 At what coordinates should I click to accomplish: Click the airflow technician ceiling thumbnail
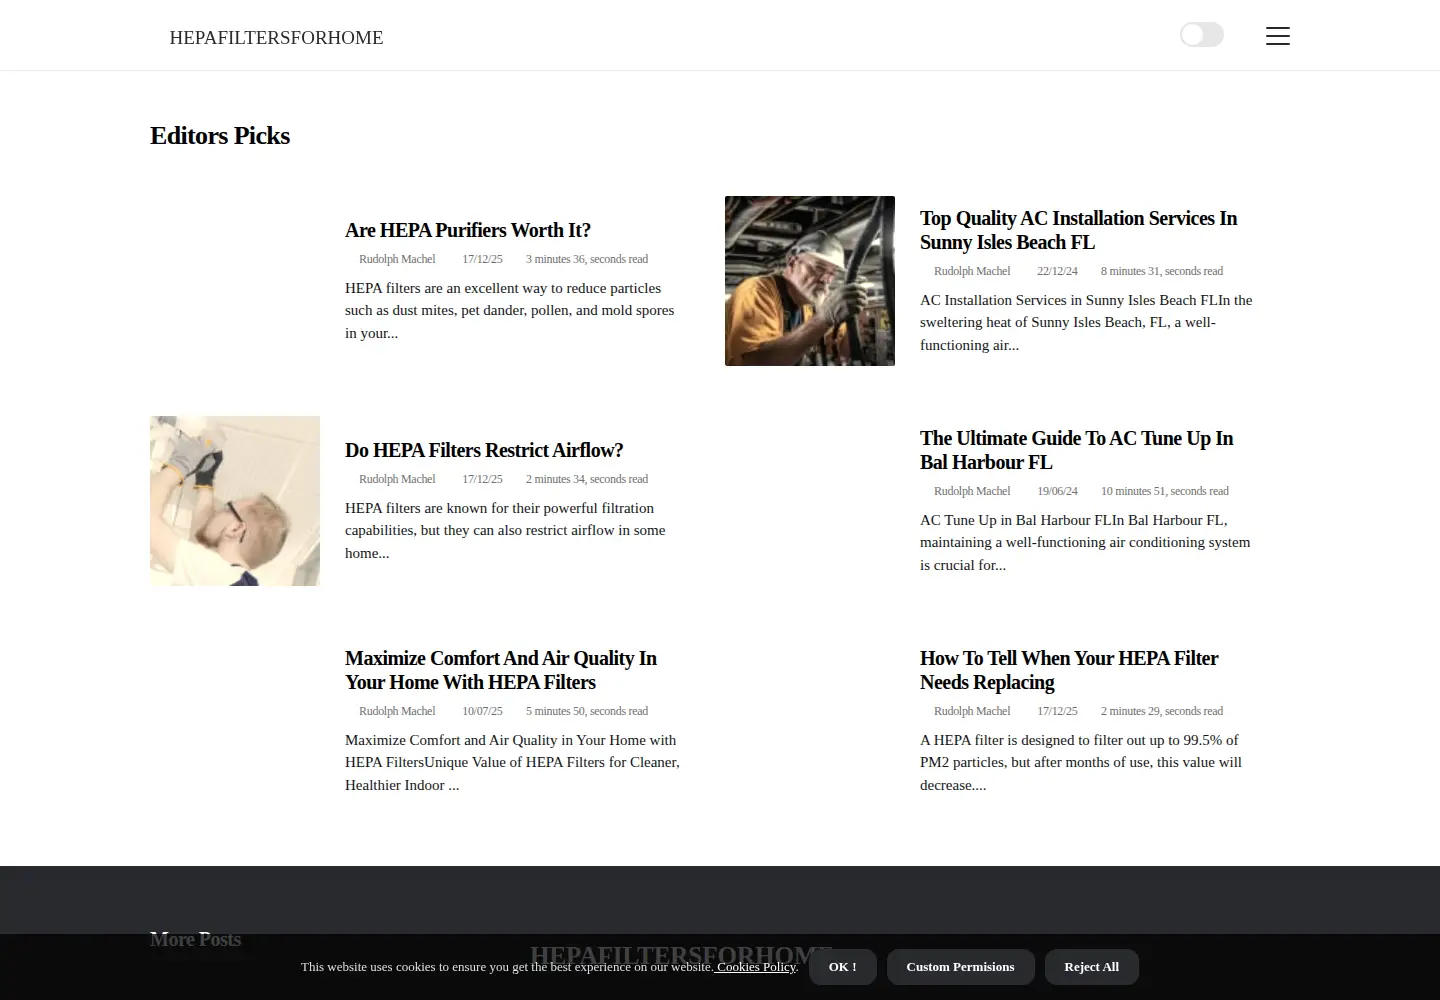coord(235,501)
